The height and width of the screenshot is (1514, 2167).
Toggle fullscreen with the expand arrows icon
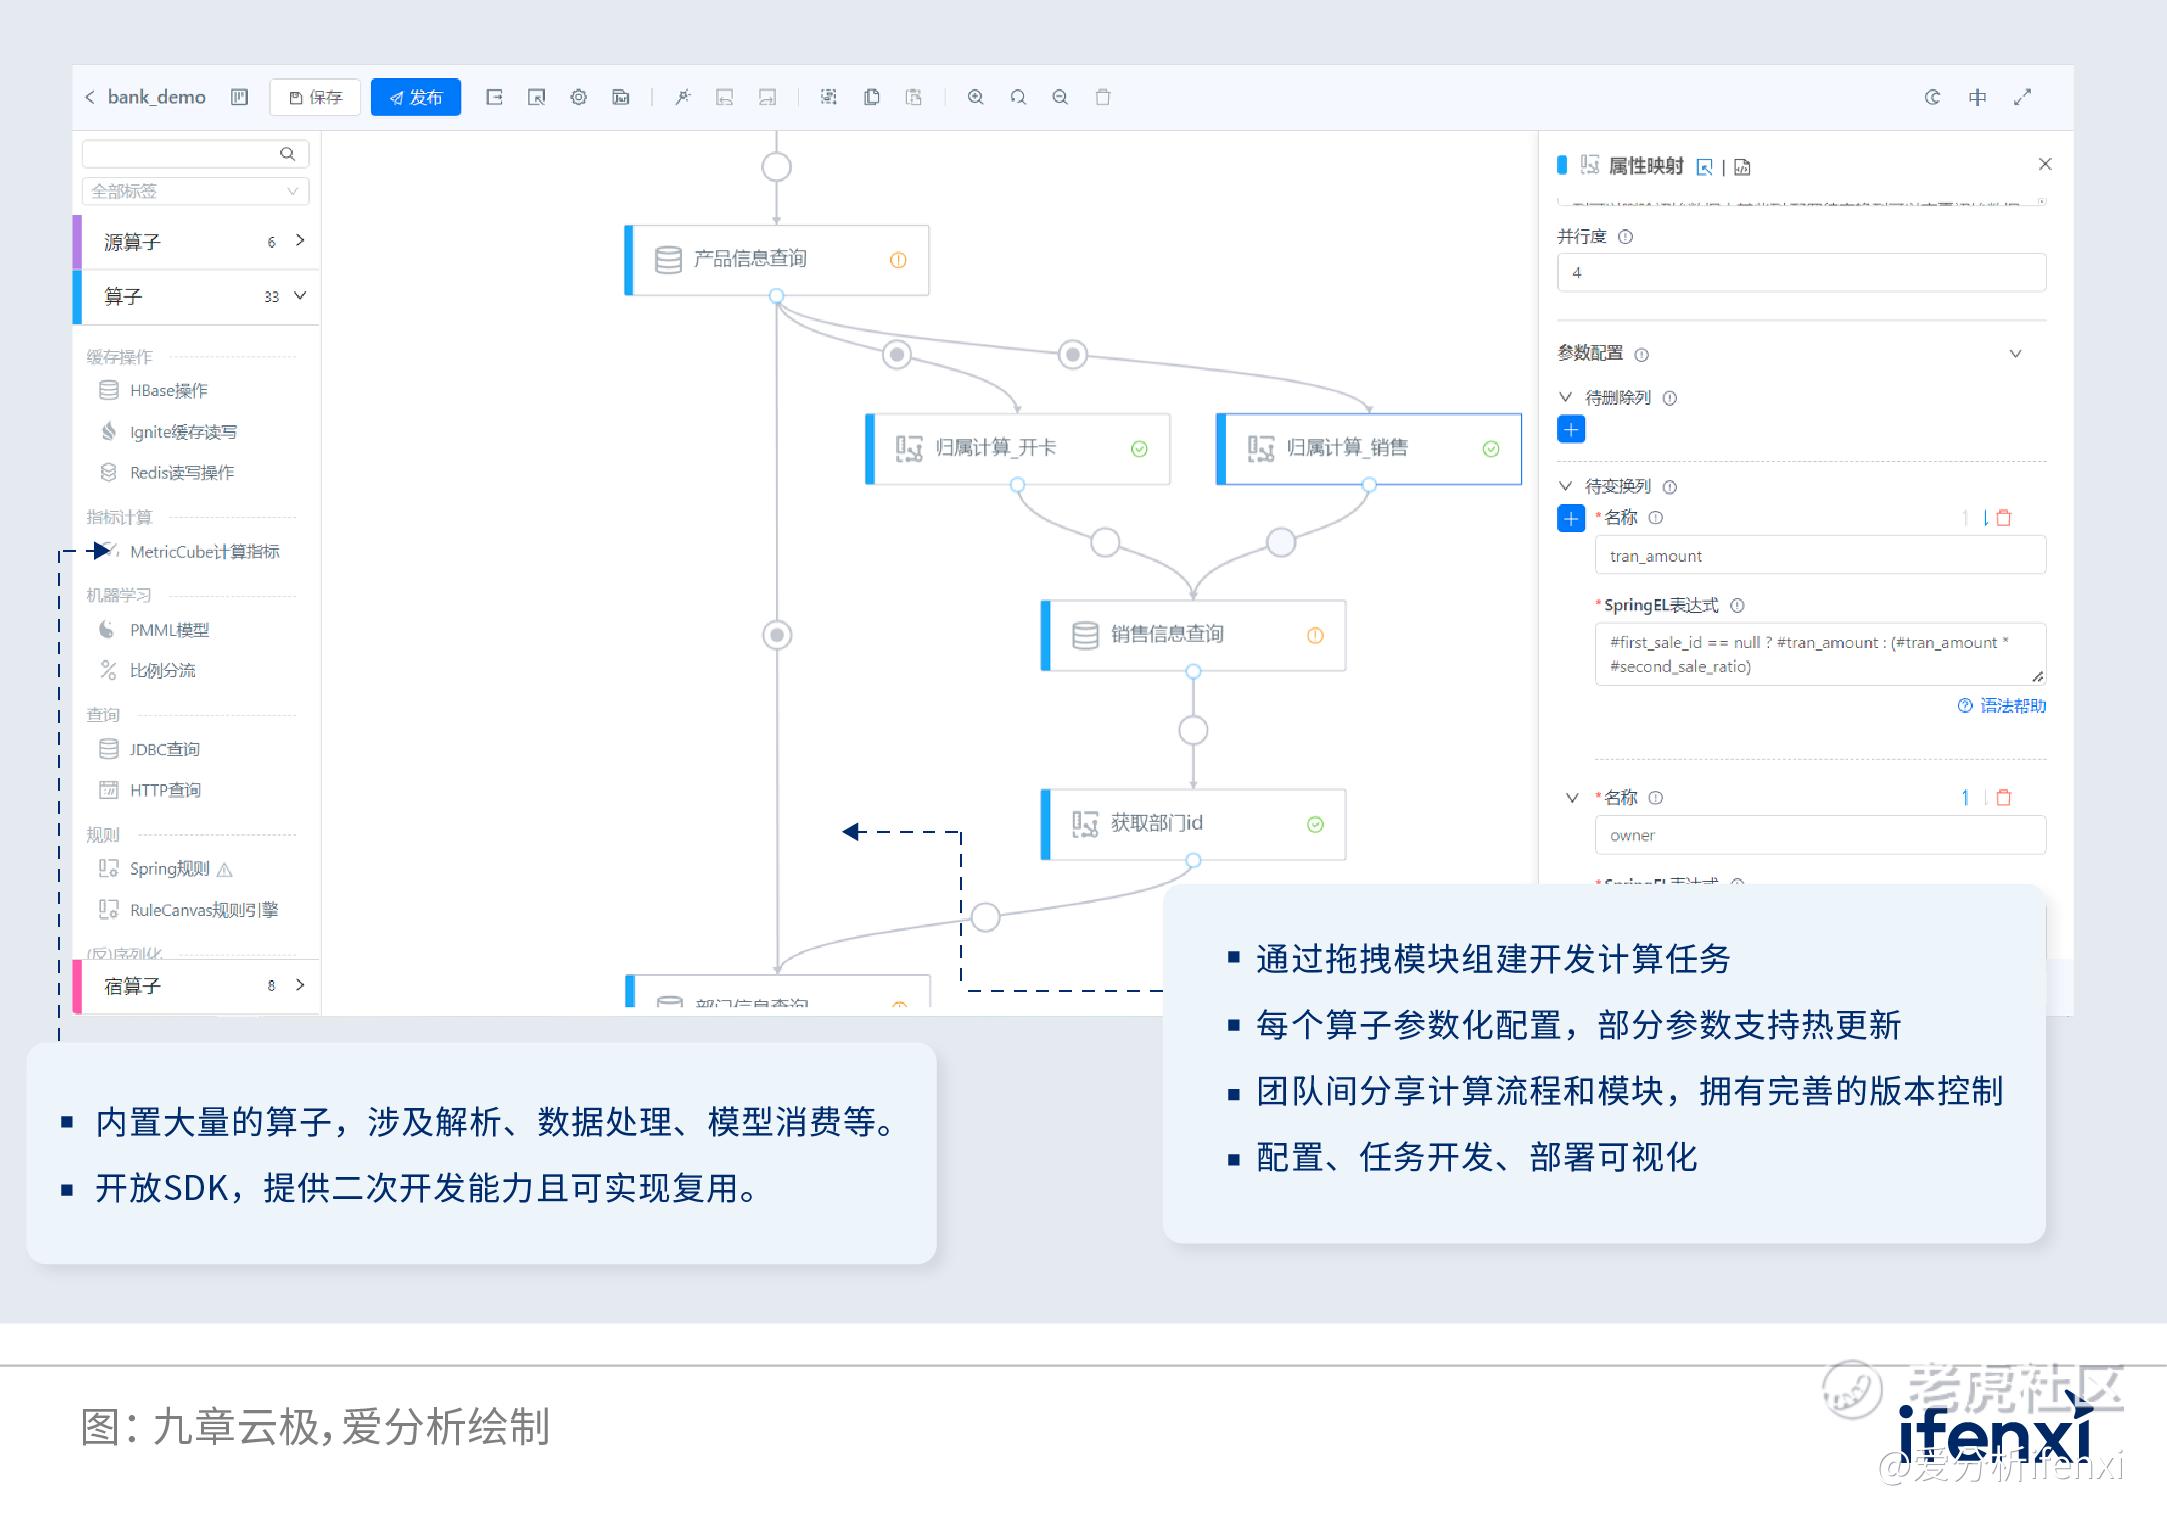point(2022,97)
